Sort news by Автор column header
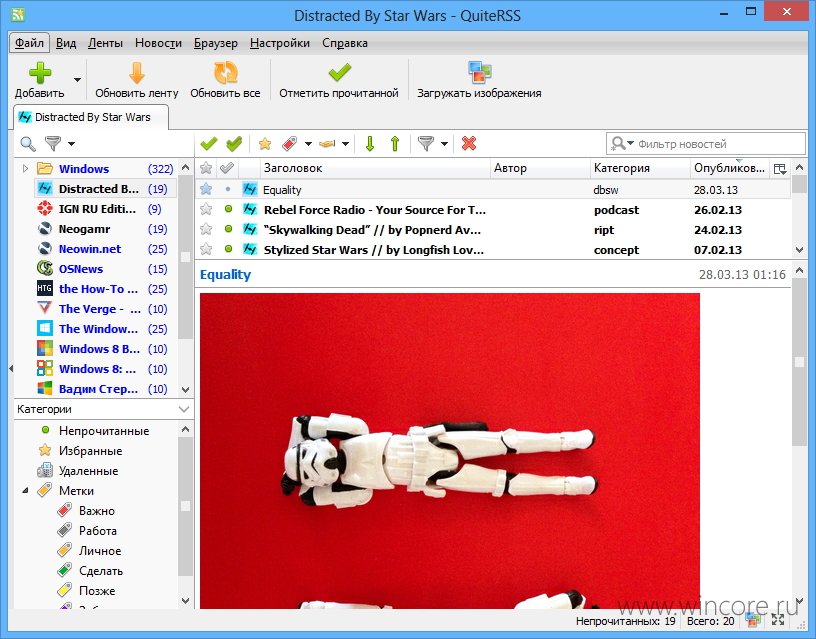Viewport: 816px width, 639px height. pos(540,168)
